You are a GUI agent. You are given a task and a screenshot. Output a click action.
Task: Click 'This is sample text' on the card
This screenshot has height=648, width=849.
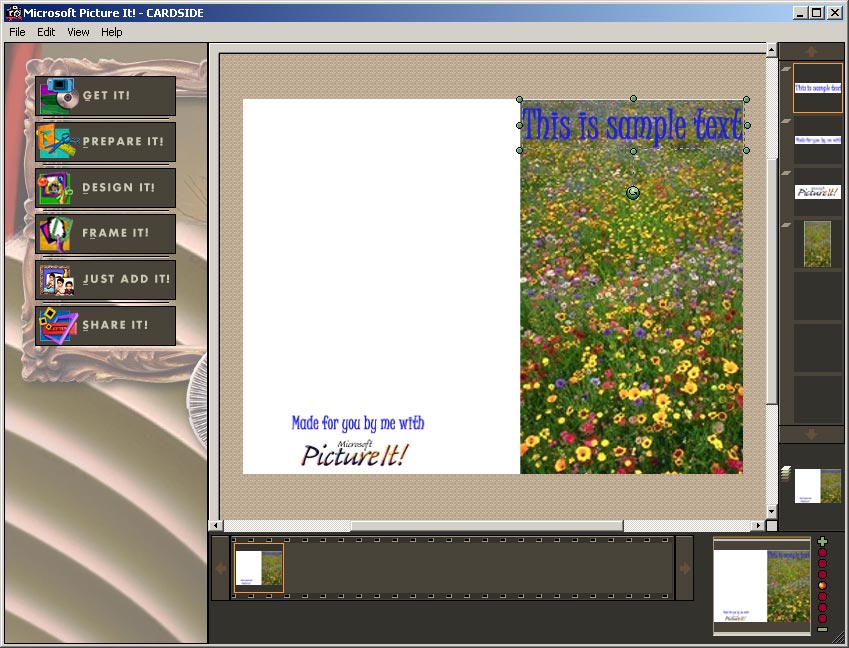coord(632,125)
